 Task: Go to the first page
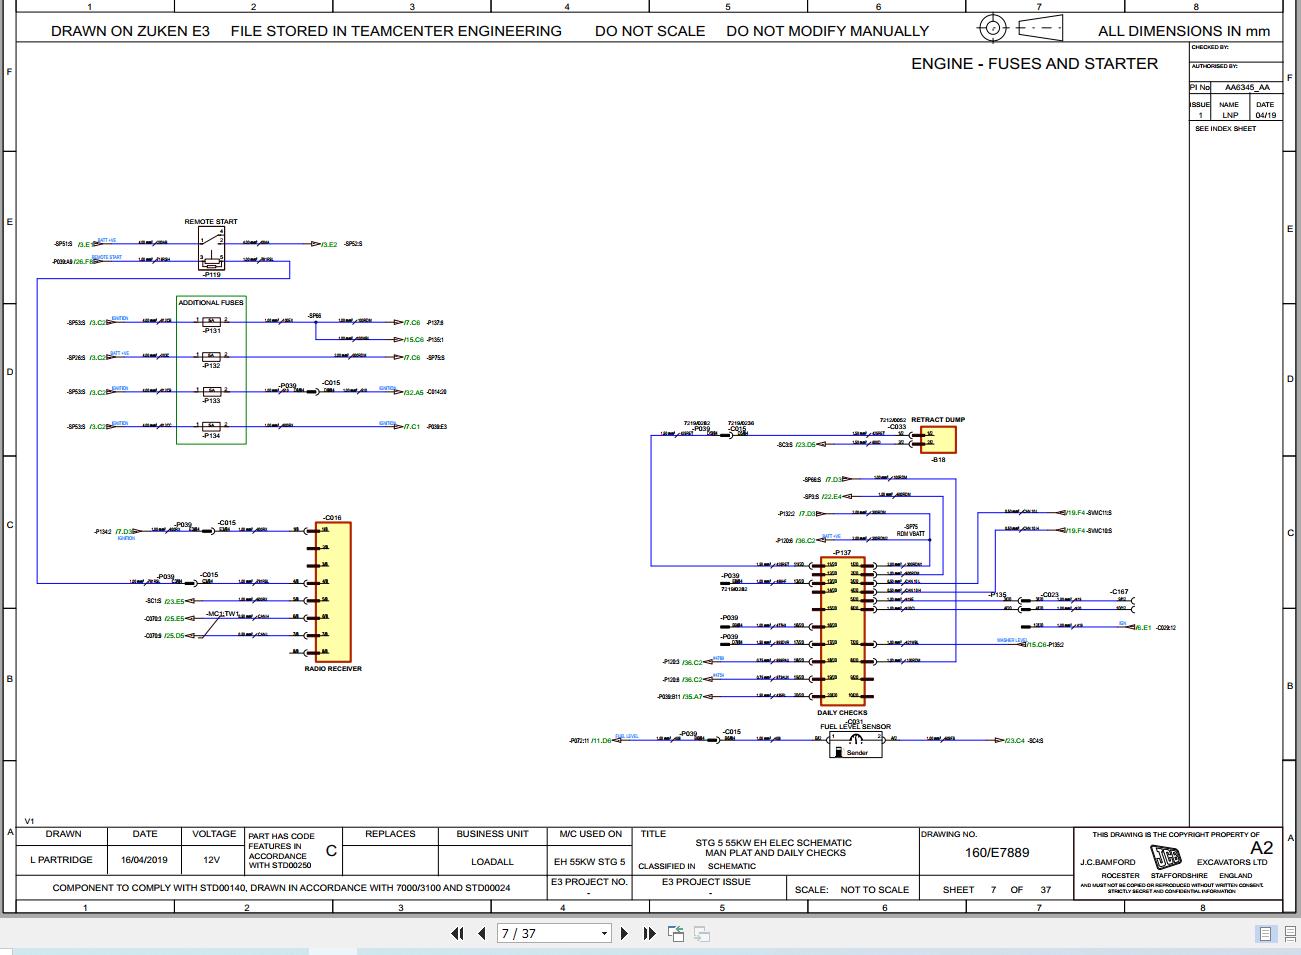click(458, 933)
